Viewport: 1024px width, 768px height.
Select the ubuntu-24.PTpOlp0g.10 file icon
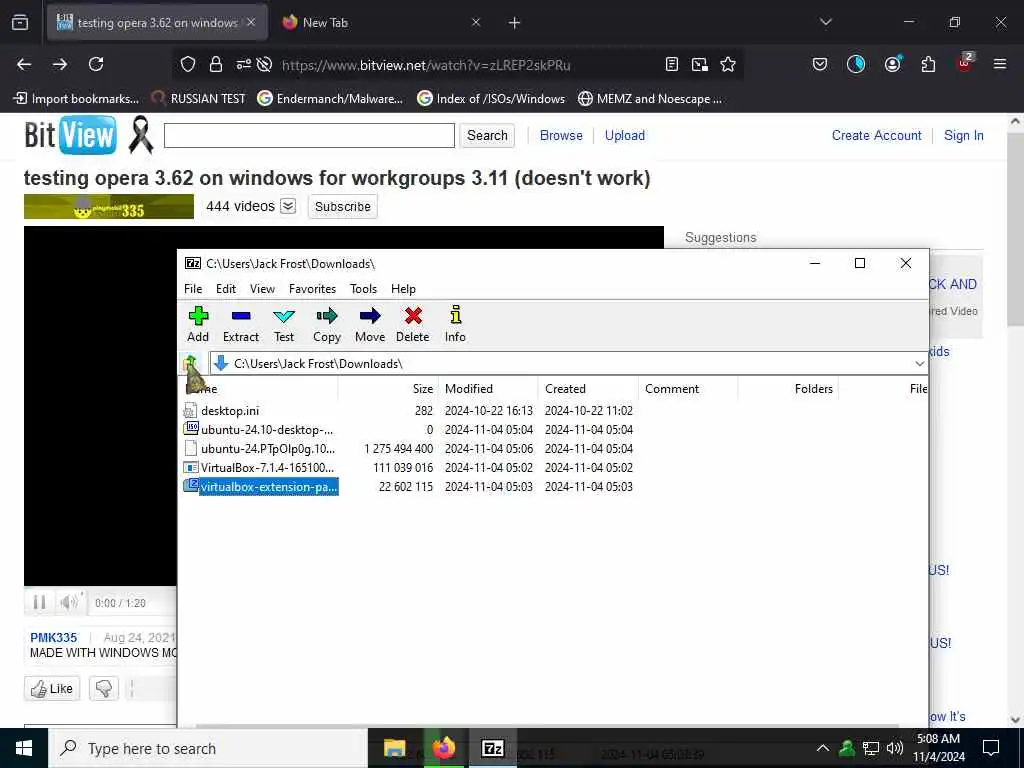[190, 448]
